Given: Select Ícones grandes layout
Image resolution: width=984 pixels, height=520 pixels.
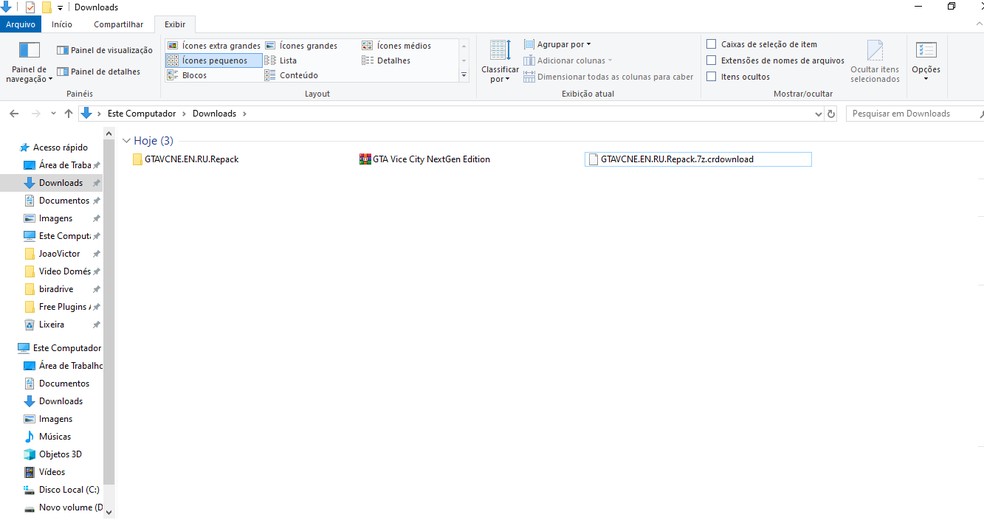Looking at the screenshot, I should [x=302, y=46].
